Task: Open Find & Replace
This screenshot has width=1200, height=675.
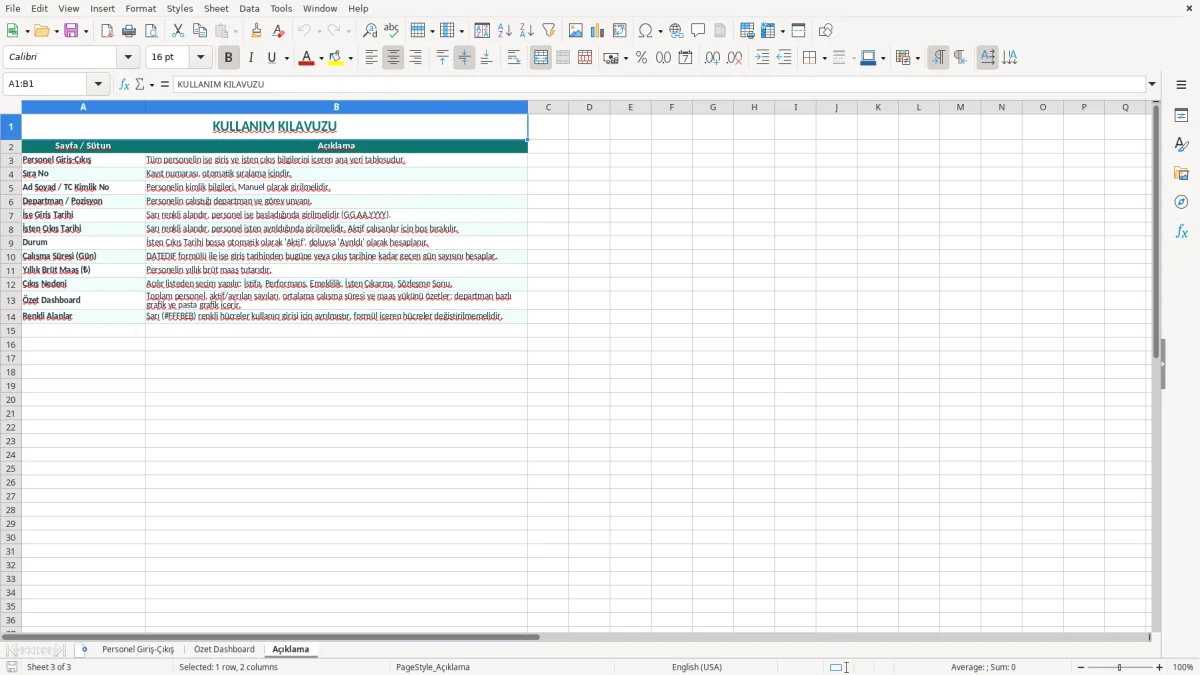Action: coord(370,31)
